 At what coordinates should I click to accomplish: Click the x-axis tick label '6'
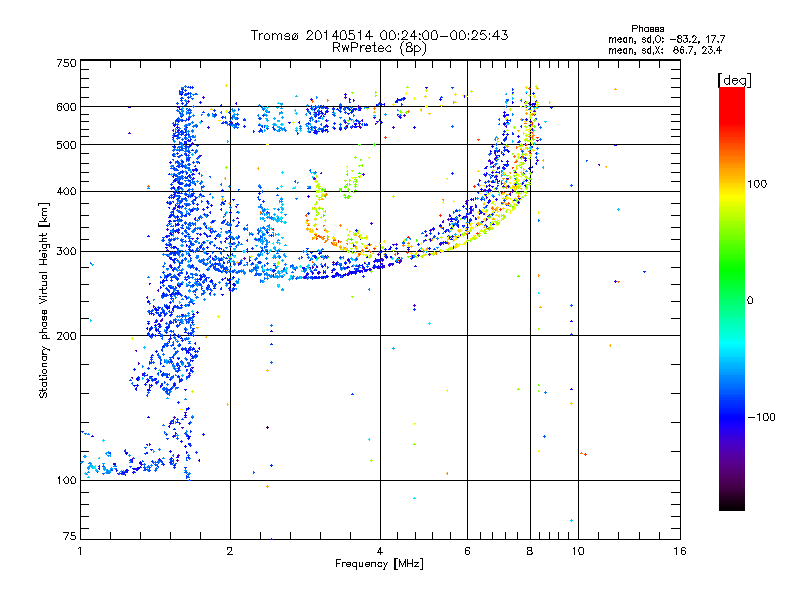(467, 551)
